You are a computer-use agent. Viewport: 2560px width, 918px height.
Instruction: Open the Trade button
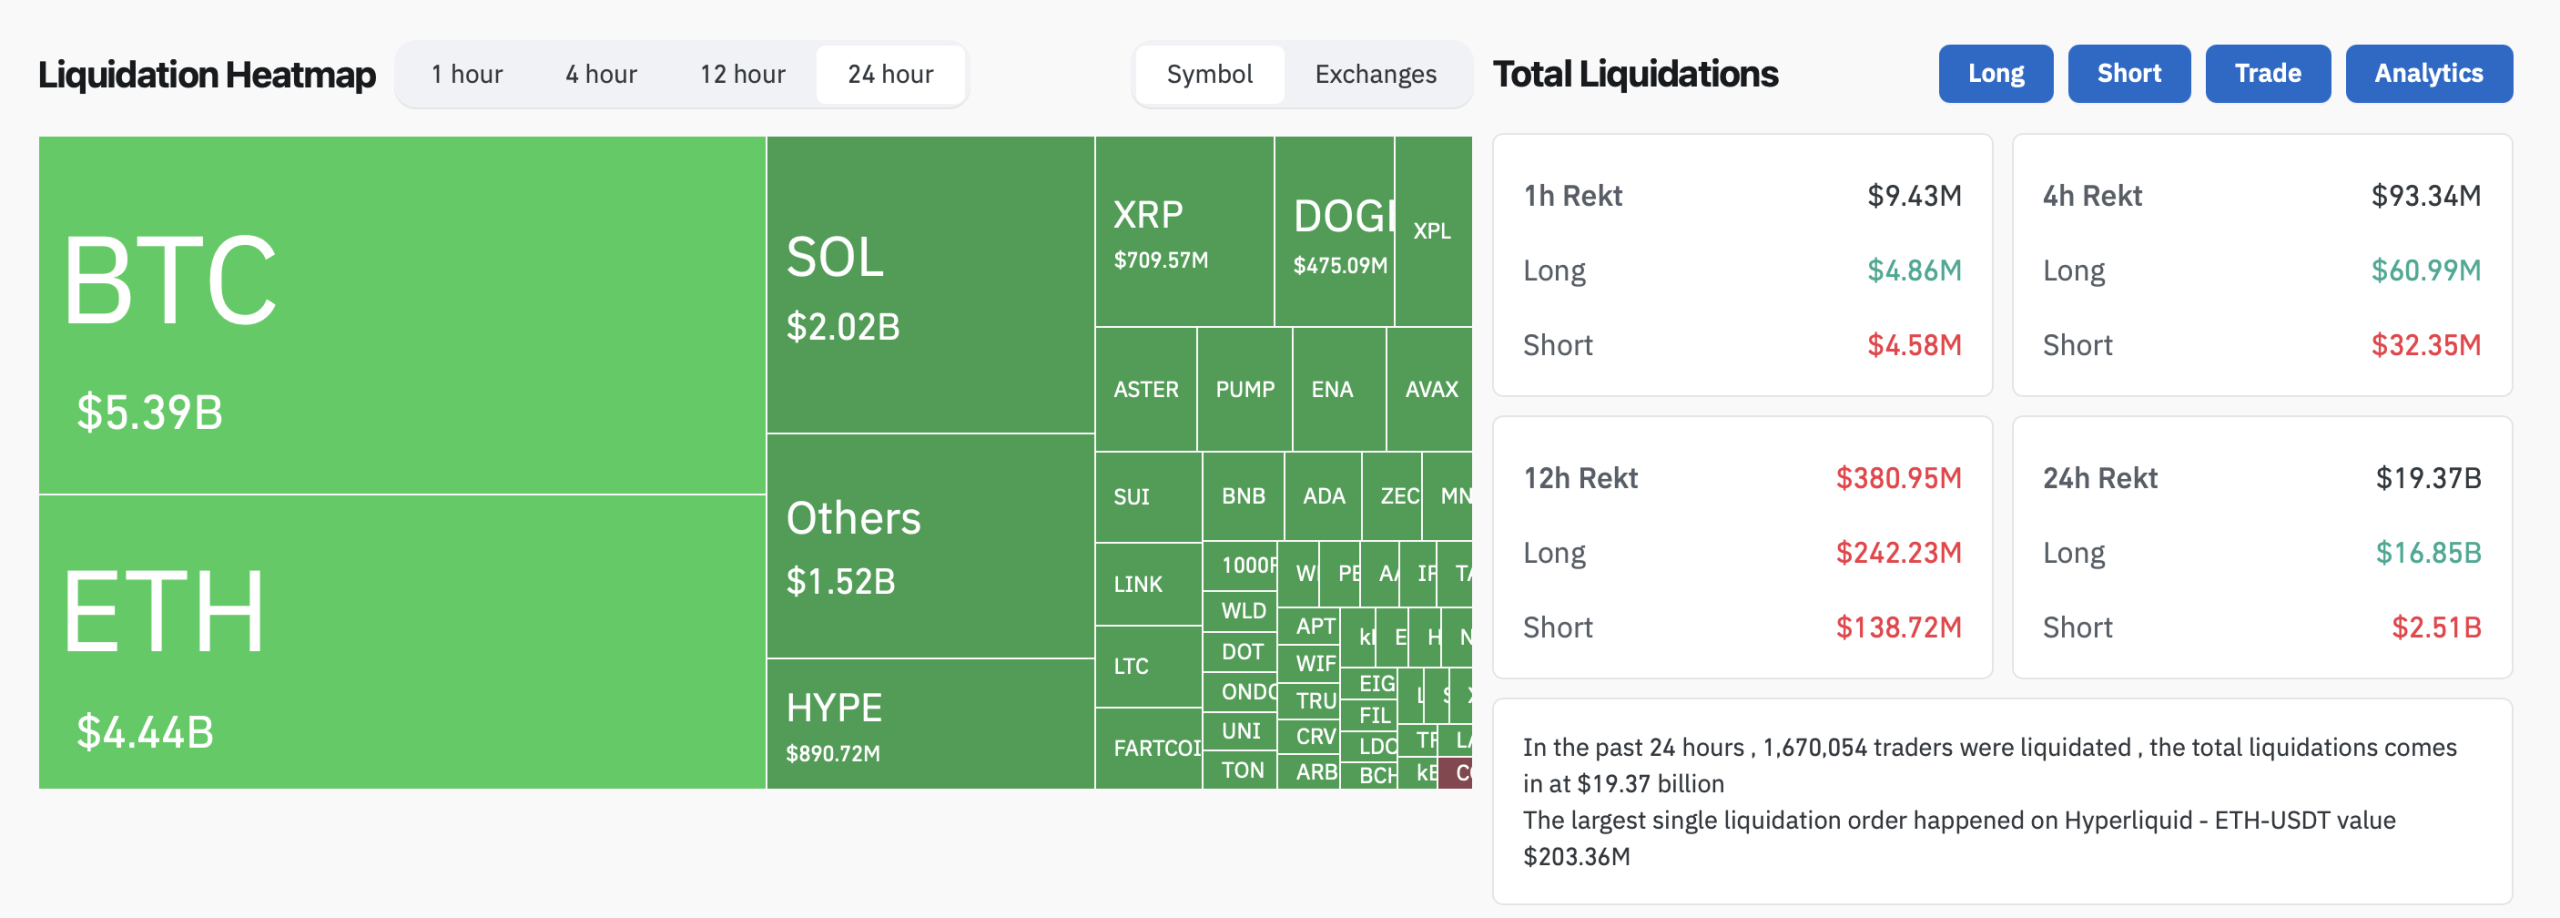[2268, 74]
